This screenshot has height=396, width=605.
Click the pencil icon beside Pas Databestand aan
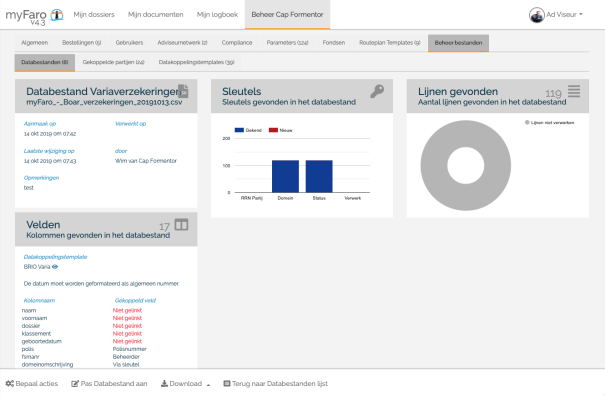pos(75,383)
